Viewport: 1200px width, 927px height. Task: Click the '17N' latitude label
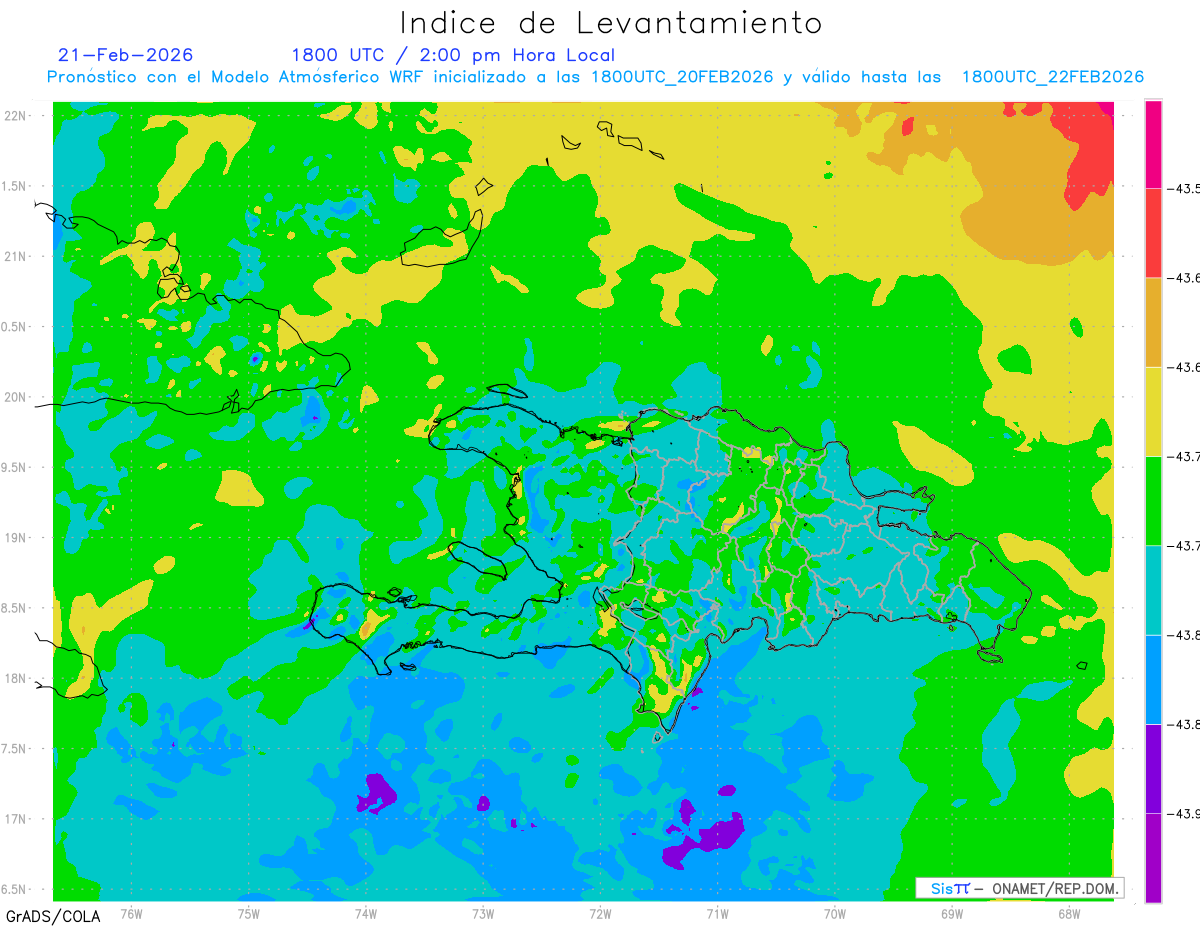coord(15,819)
